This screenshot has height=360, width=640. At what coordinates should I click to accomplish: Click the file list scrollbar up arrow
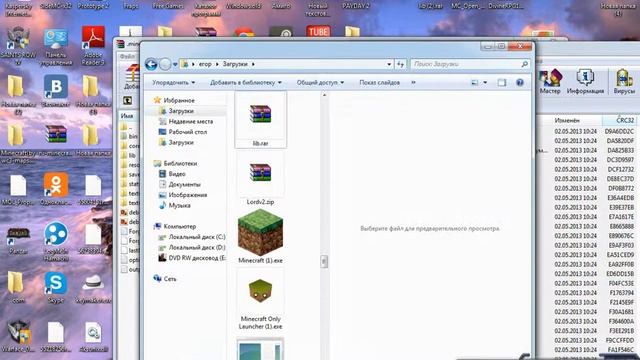click(x=324, y=95)
